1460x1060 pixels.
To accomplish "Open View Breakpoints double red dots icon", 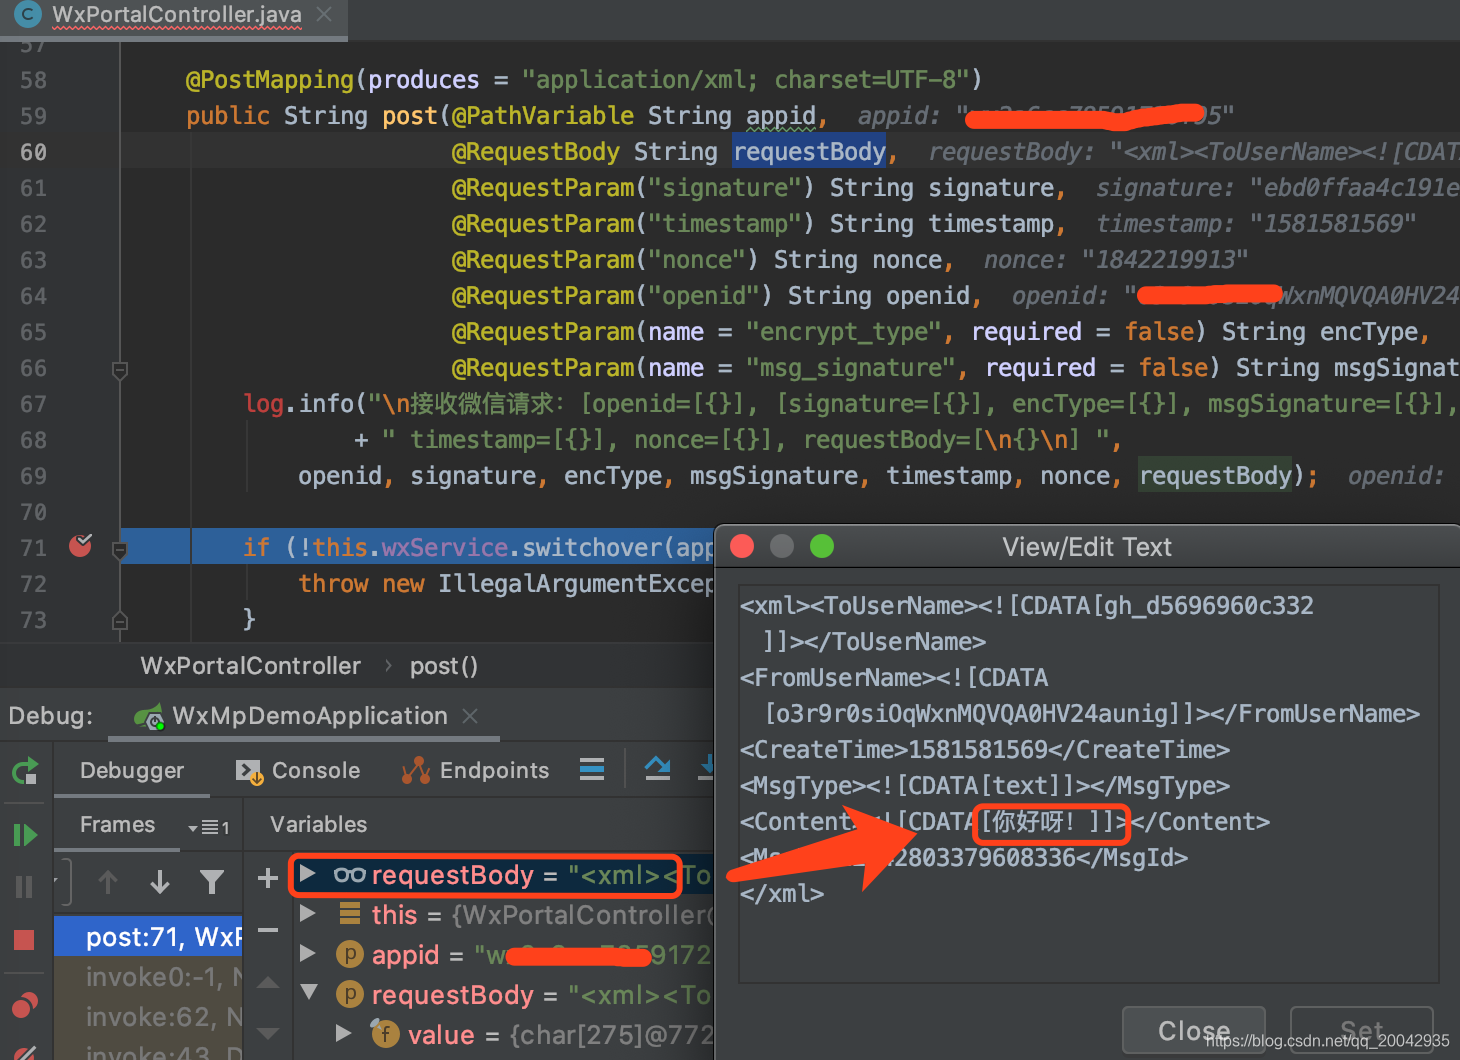I will 25,1004.
